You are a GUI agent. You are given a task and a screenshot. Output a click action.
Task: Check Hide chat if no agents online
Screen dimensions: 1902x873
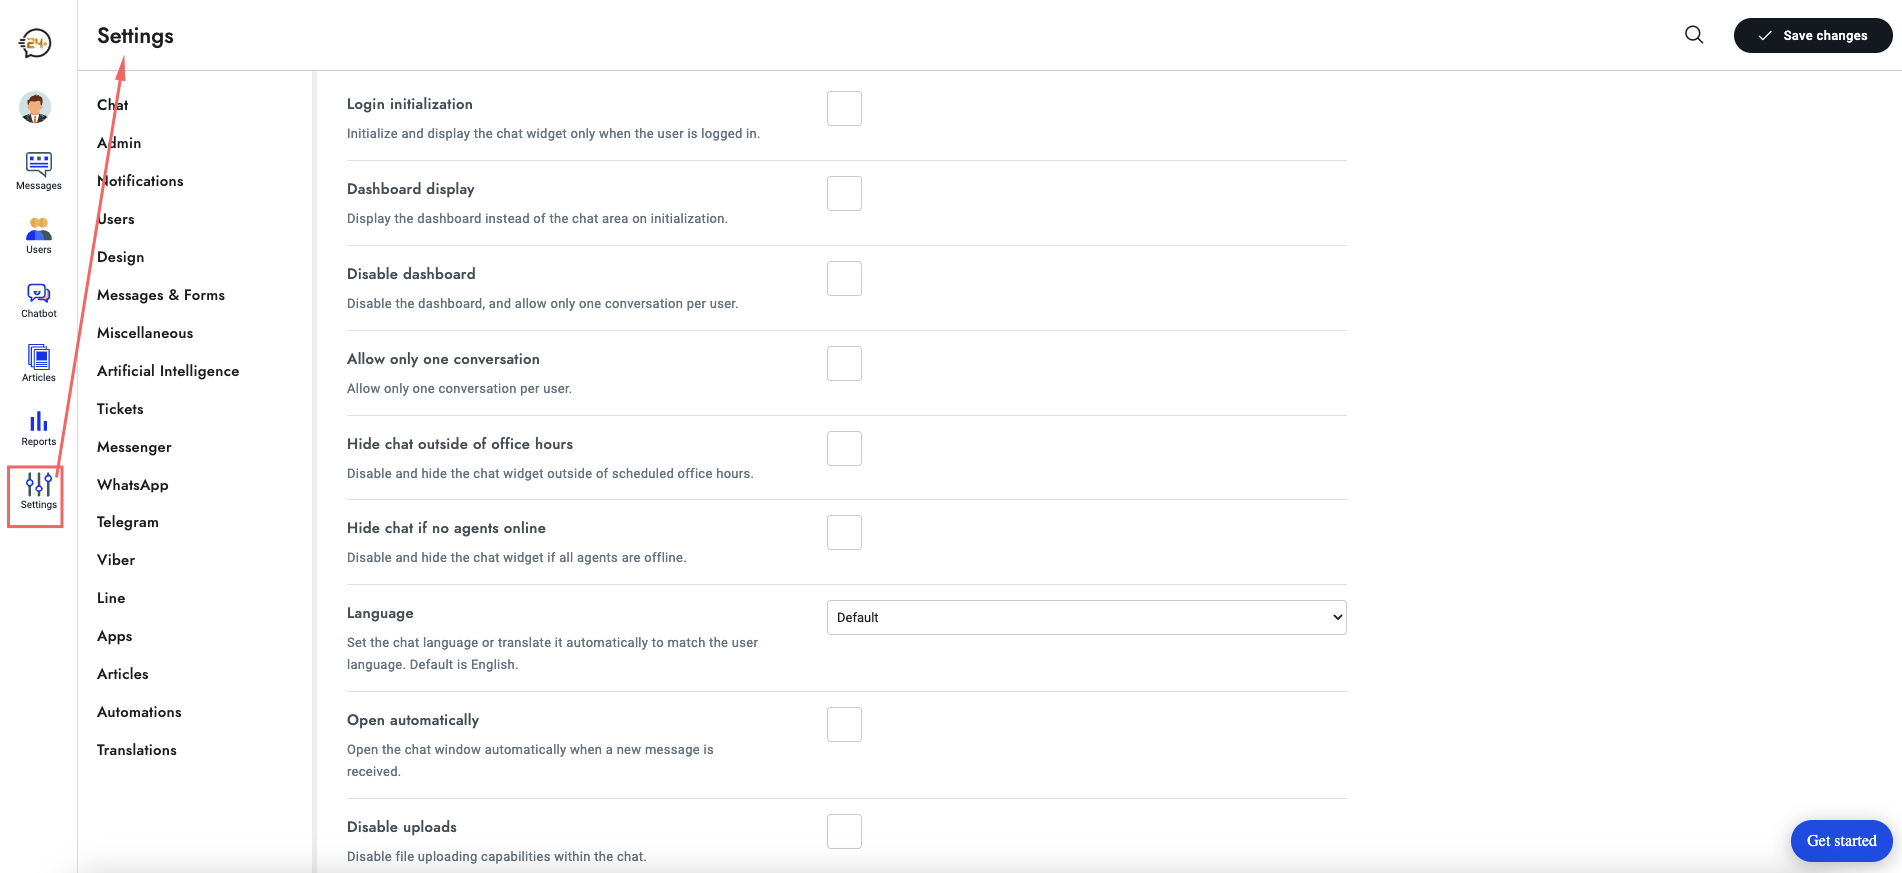pos(844,532)
